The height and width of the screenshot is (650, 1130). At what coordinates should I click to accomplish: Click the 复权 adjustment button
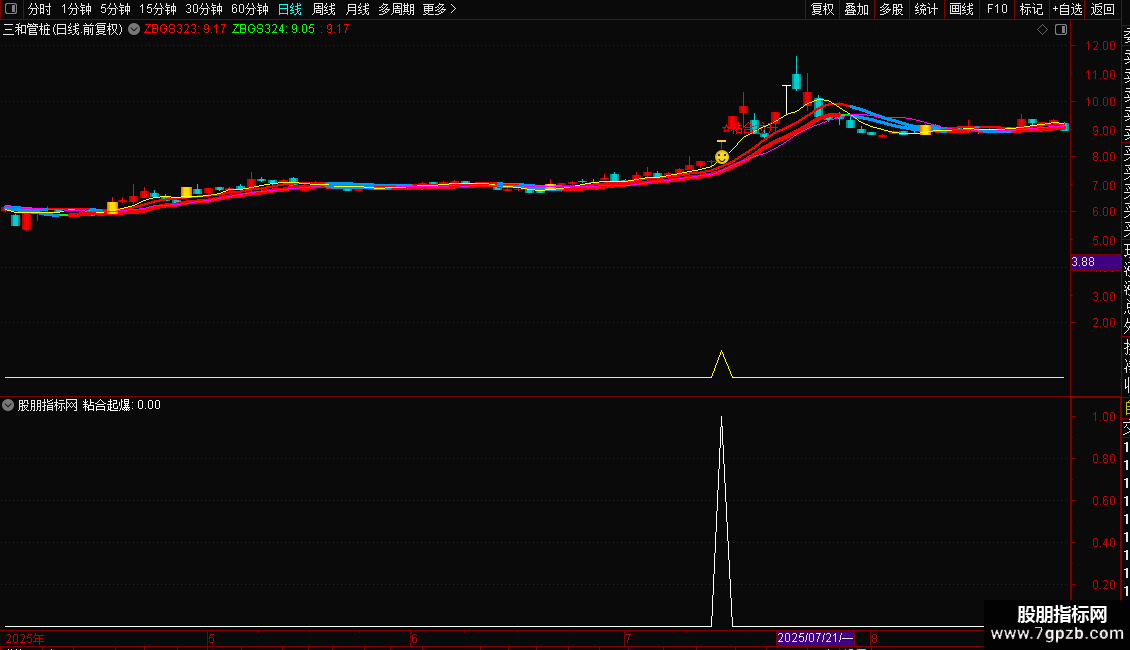tap(822, 9)
